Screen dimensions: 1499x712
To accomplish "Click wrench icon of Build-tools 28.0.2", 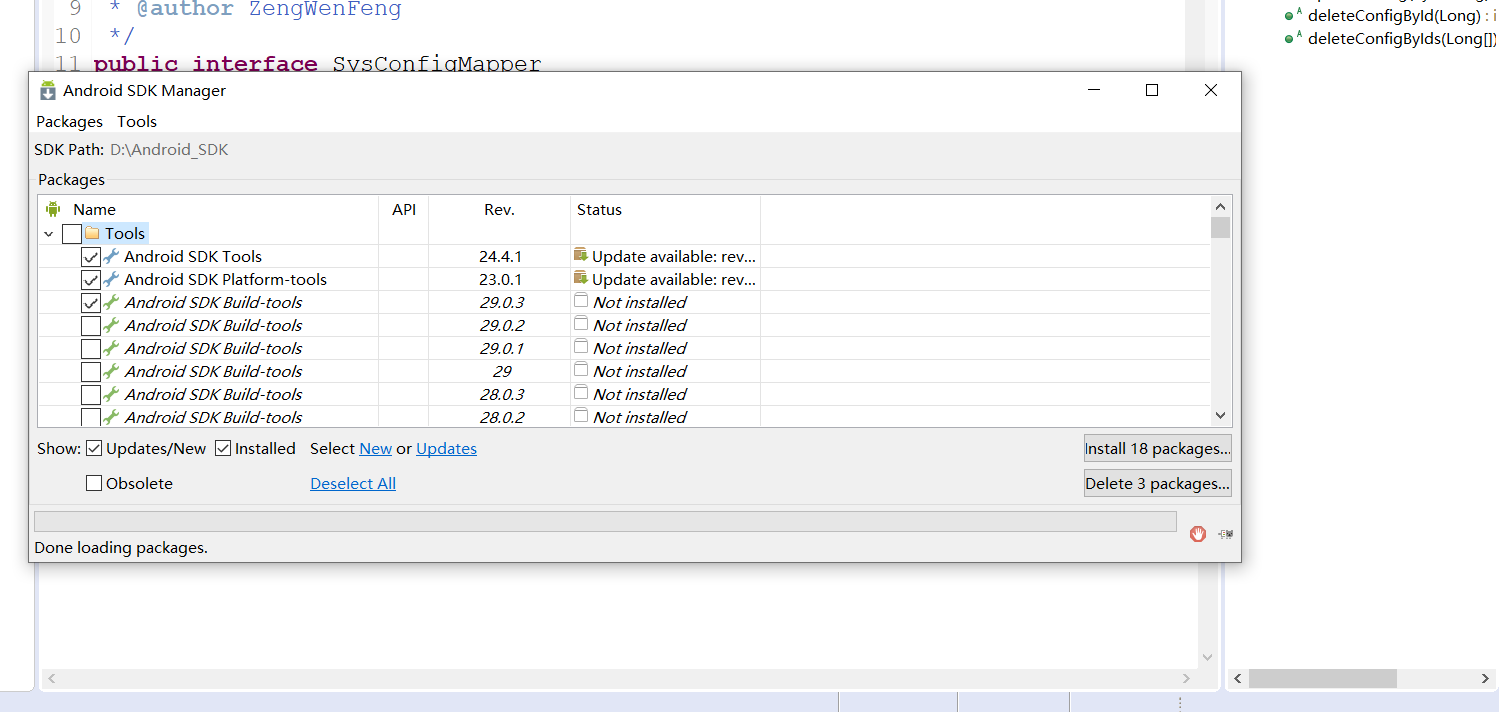I will click(x=111, y=417).
